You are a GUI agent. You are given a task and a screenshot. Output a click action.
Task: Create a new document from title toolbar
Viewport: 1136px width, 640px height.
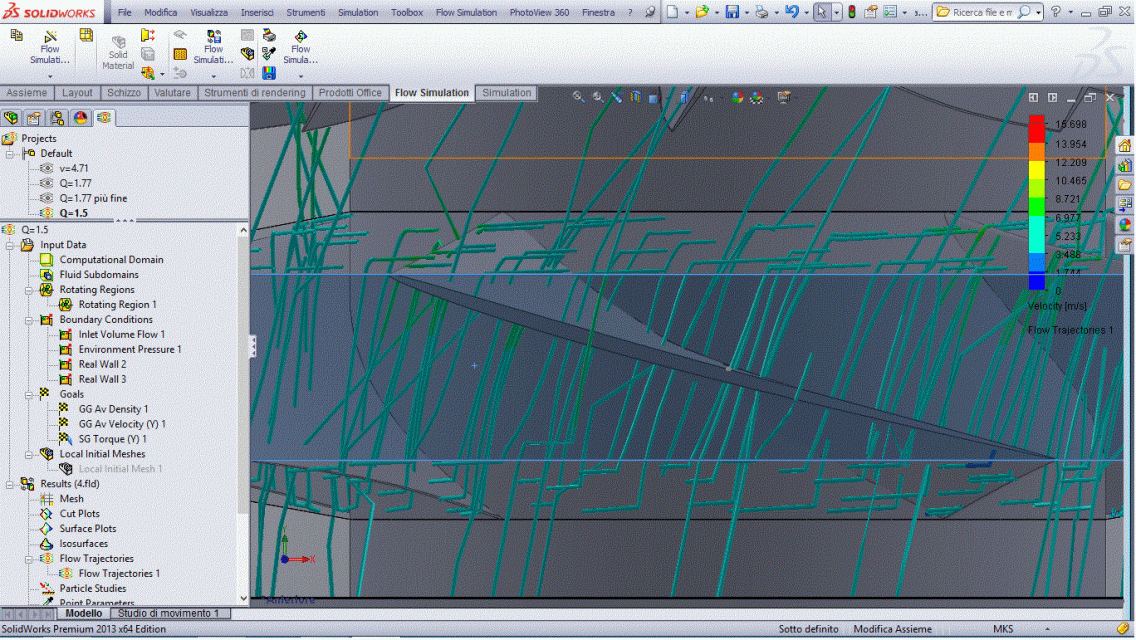tap(672, 12)
